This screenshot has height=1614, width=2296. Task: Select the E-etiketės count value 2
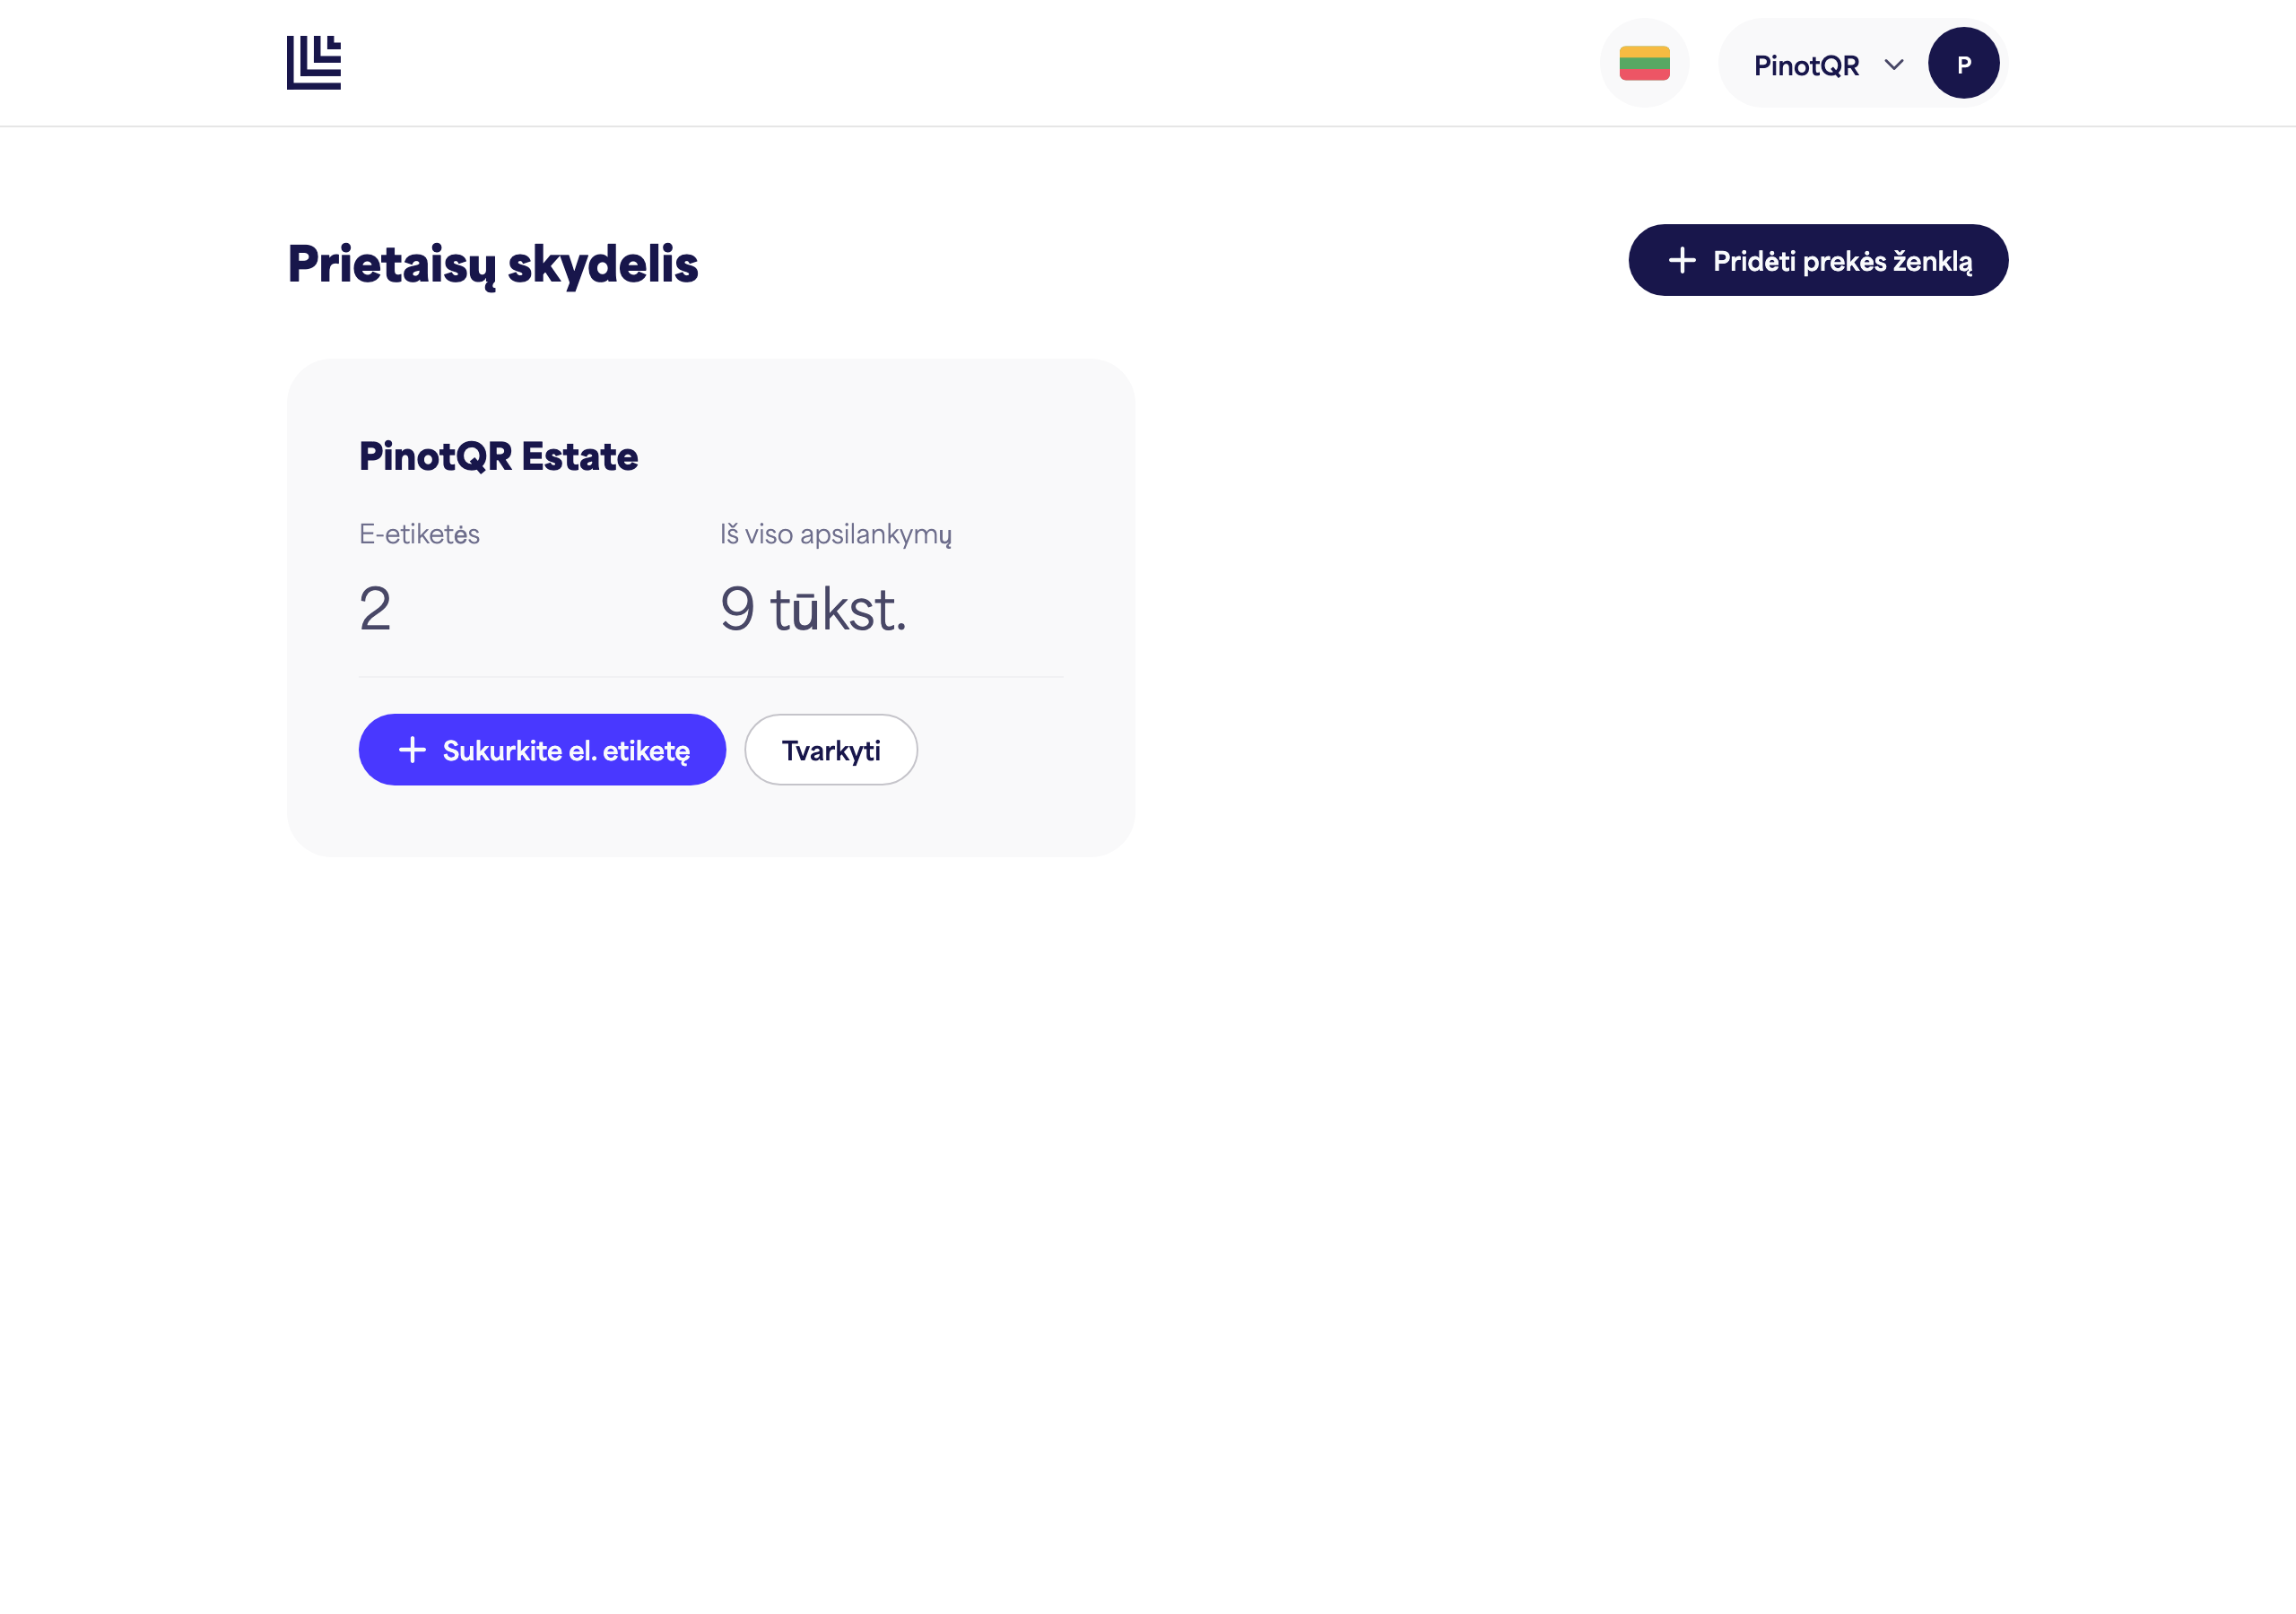(x=375, y=609)
